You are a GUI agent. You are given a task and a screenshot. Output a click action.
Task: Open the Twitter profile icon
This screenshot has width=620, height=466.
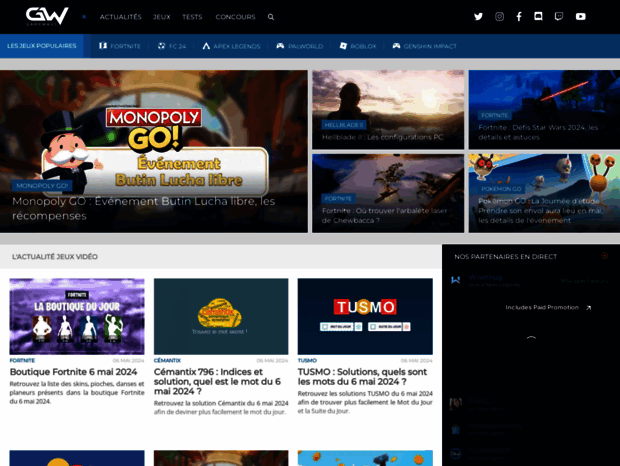(478, 17)
